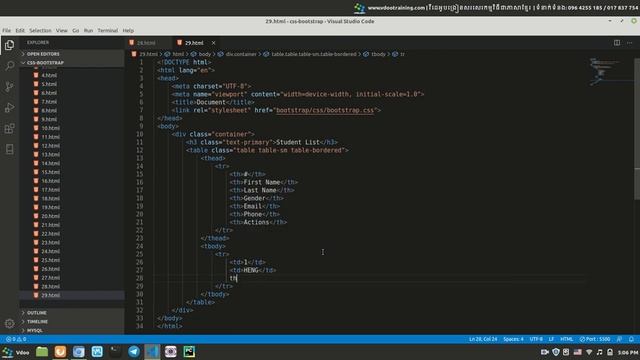Open 24.html in the explorer
Viewport: 640px width, 360px height.
tap(50, 251)
